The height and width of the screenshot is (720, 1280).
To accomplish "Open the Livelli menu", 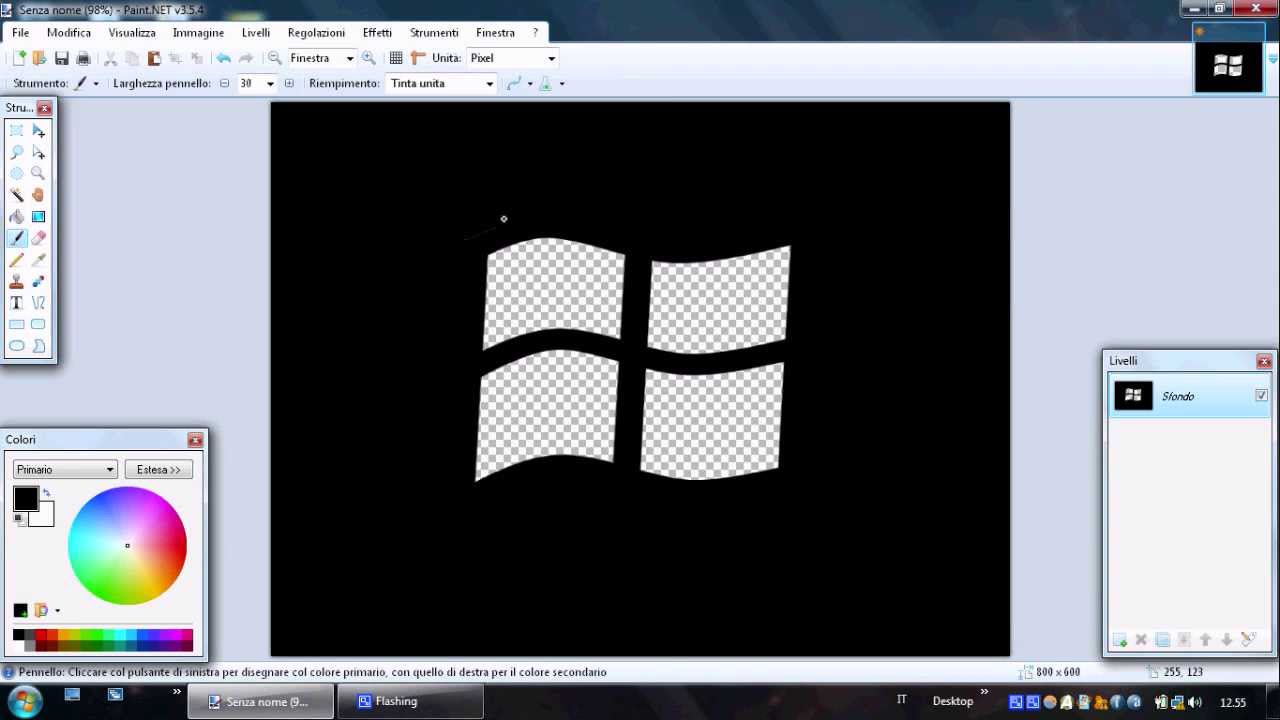I will click(x=256, y=33).
